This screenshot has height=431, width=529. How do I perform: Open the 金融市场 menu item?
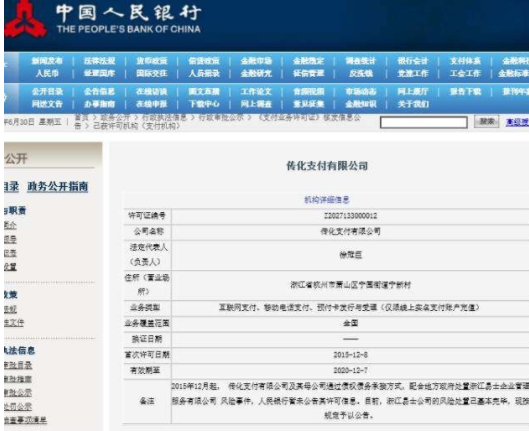(x=256, y=61)
